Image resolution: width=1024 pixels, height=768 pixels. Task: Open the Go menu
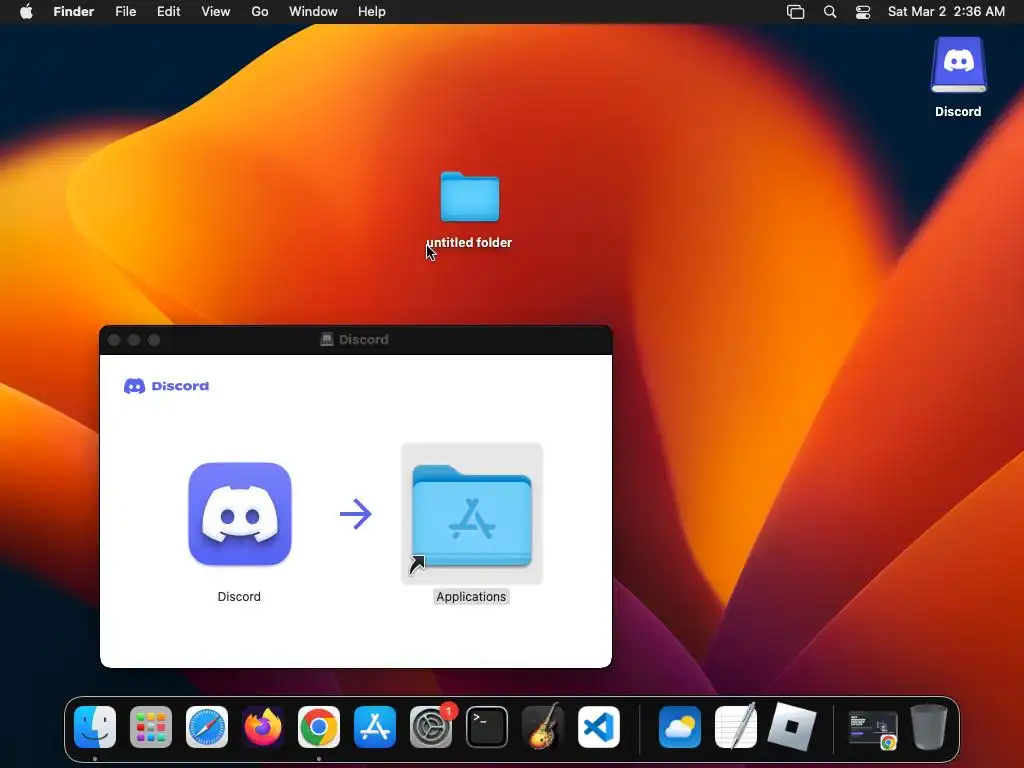tap(260, 12)
